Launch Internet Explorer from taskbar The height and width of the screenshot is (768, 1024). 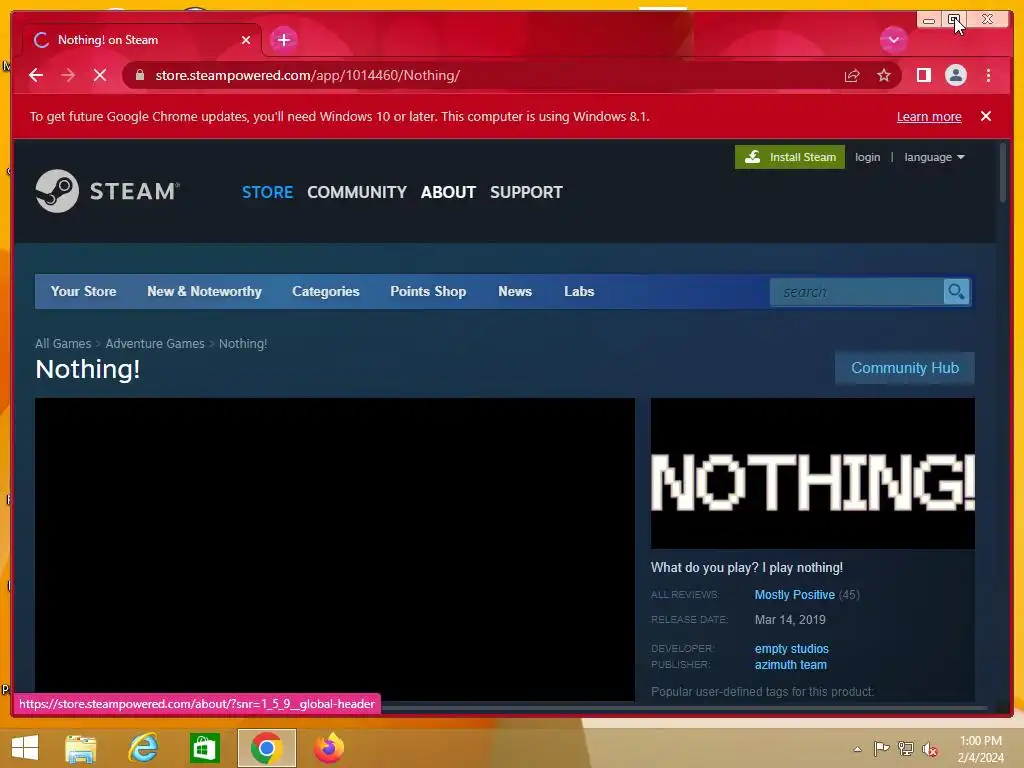(x=143, y=748)
